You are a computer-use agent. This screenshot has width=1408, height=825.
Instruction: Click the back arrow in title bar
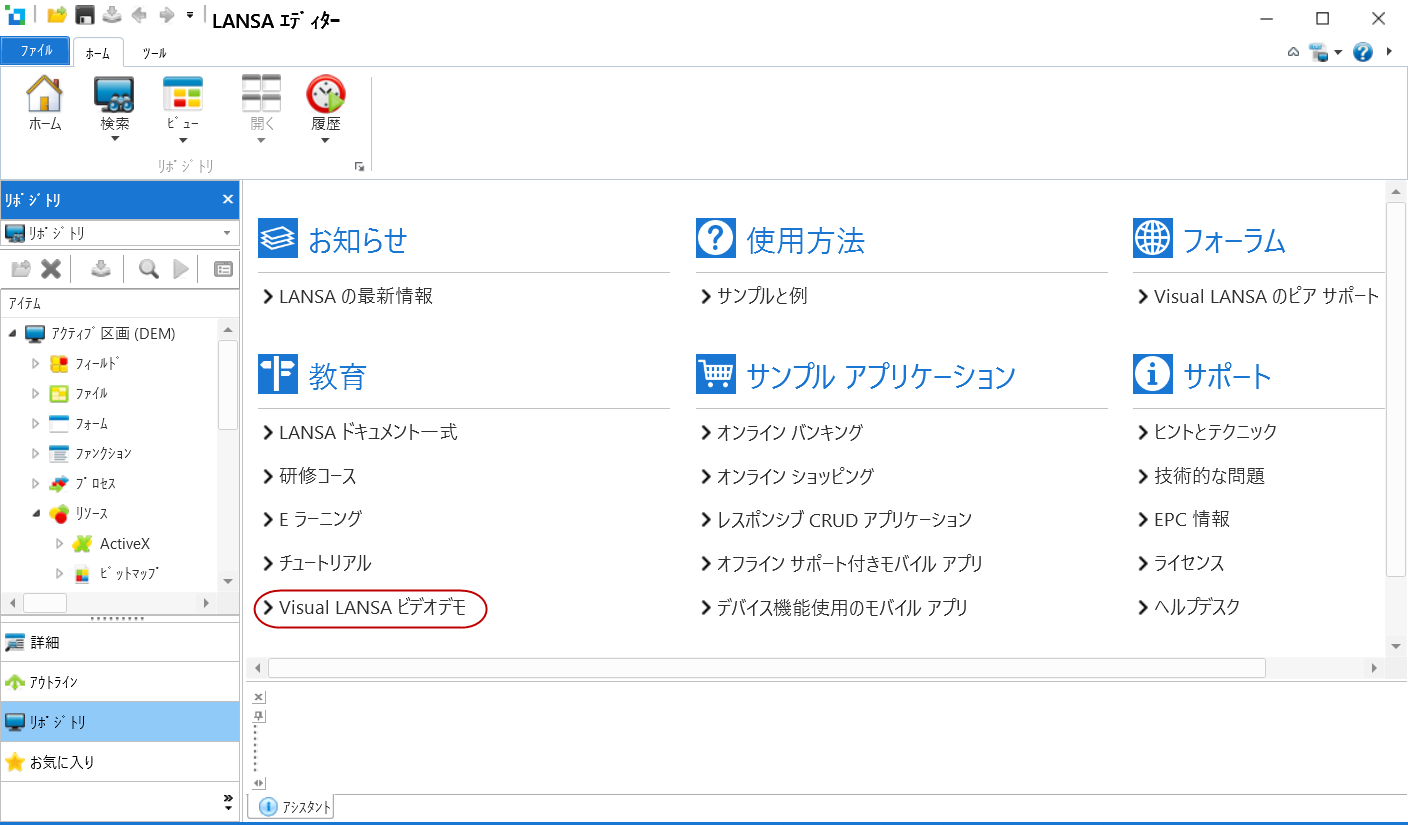[139, 15]
